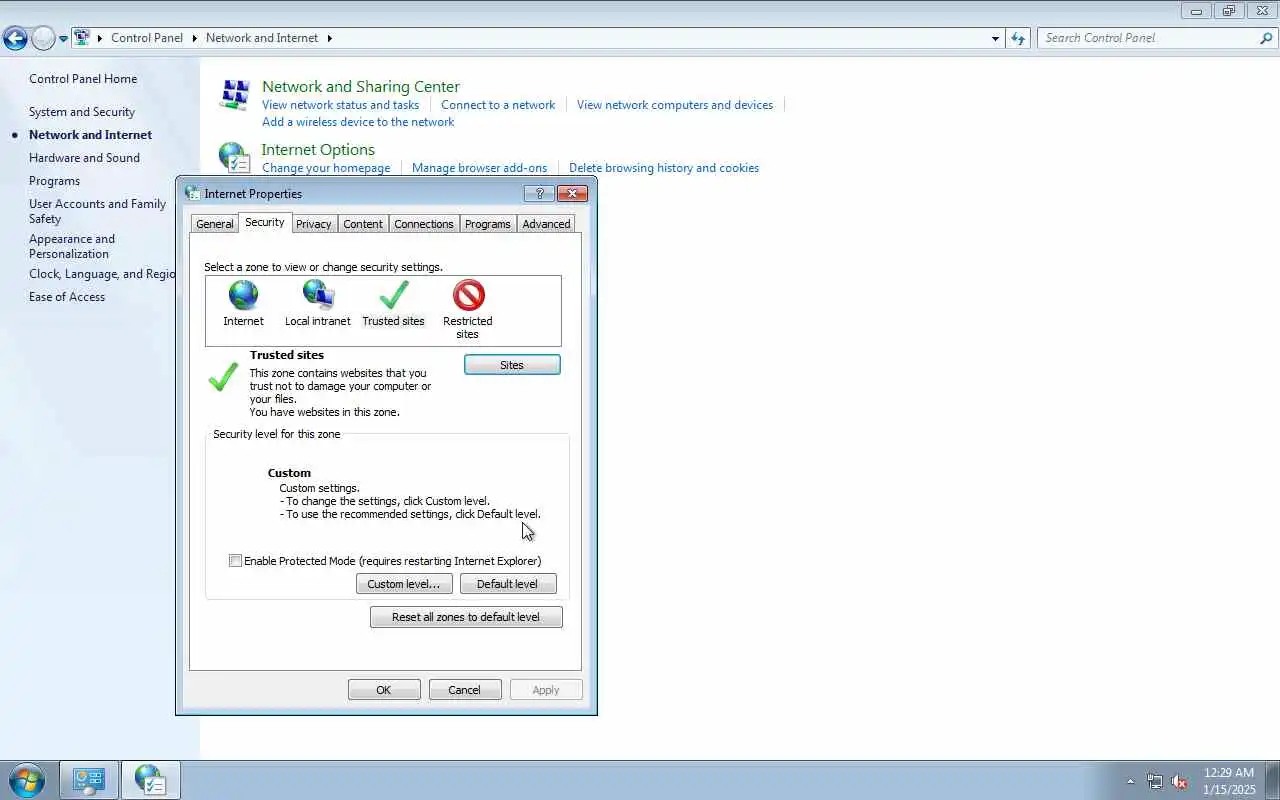Click Network and Internet in the address breadcrumb

[262, 38]
